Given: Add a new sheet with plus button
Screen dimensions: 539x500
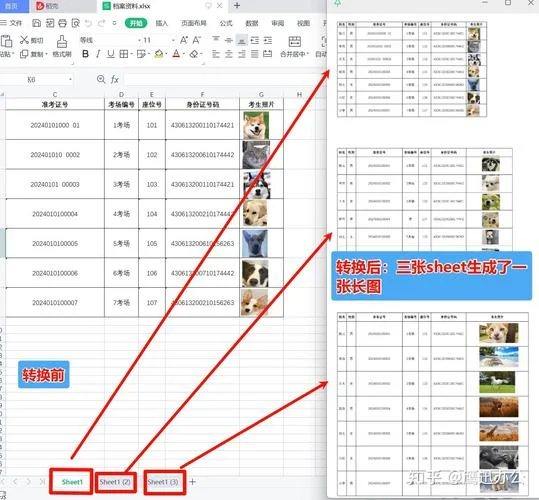Looking at the screenshot, I should 193,482.
